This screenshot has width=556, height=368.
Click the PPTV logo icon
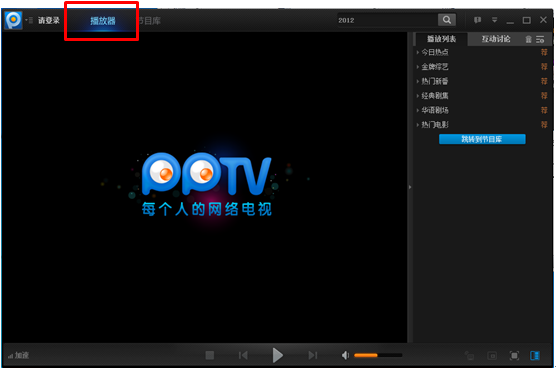pyautogui.click(x=13, y=20)
